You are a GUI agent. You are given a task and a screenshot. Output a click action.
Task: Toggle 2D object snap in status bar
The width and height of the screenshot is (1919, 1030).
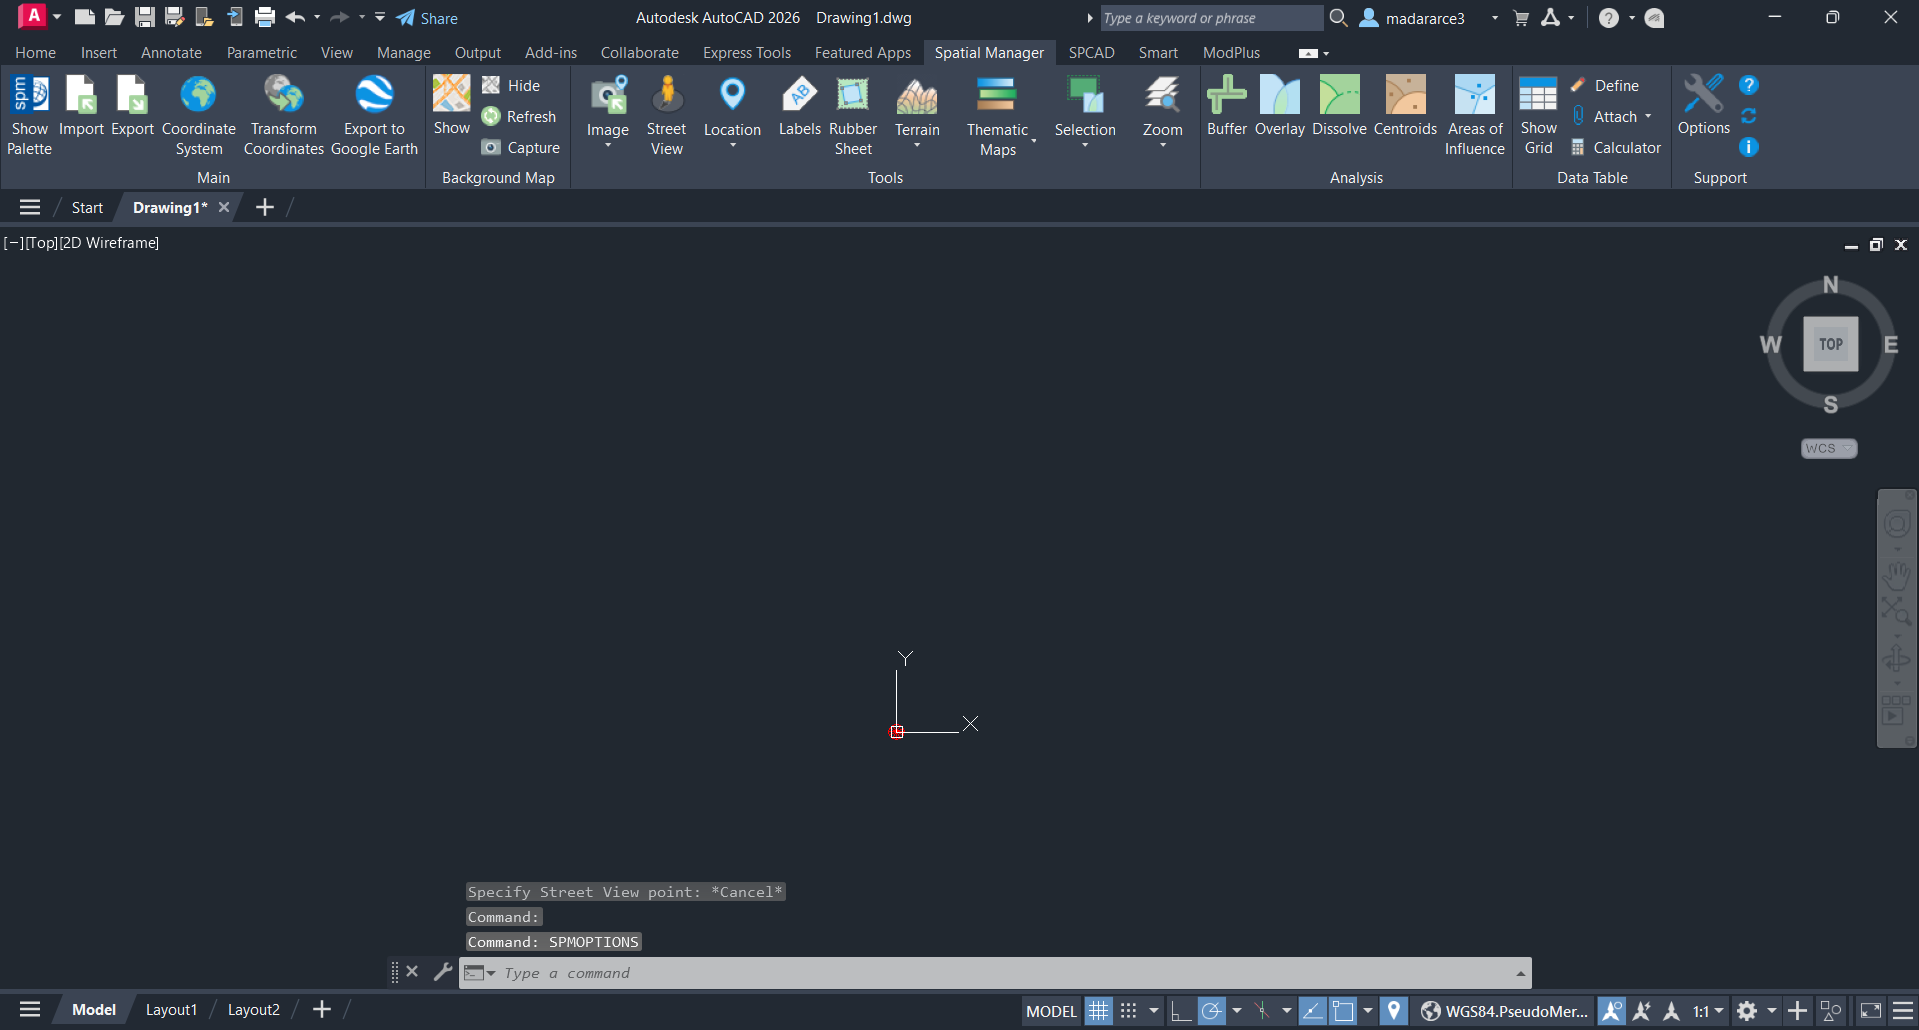1343,1011
